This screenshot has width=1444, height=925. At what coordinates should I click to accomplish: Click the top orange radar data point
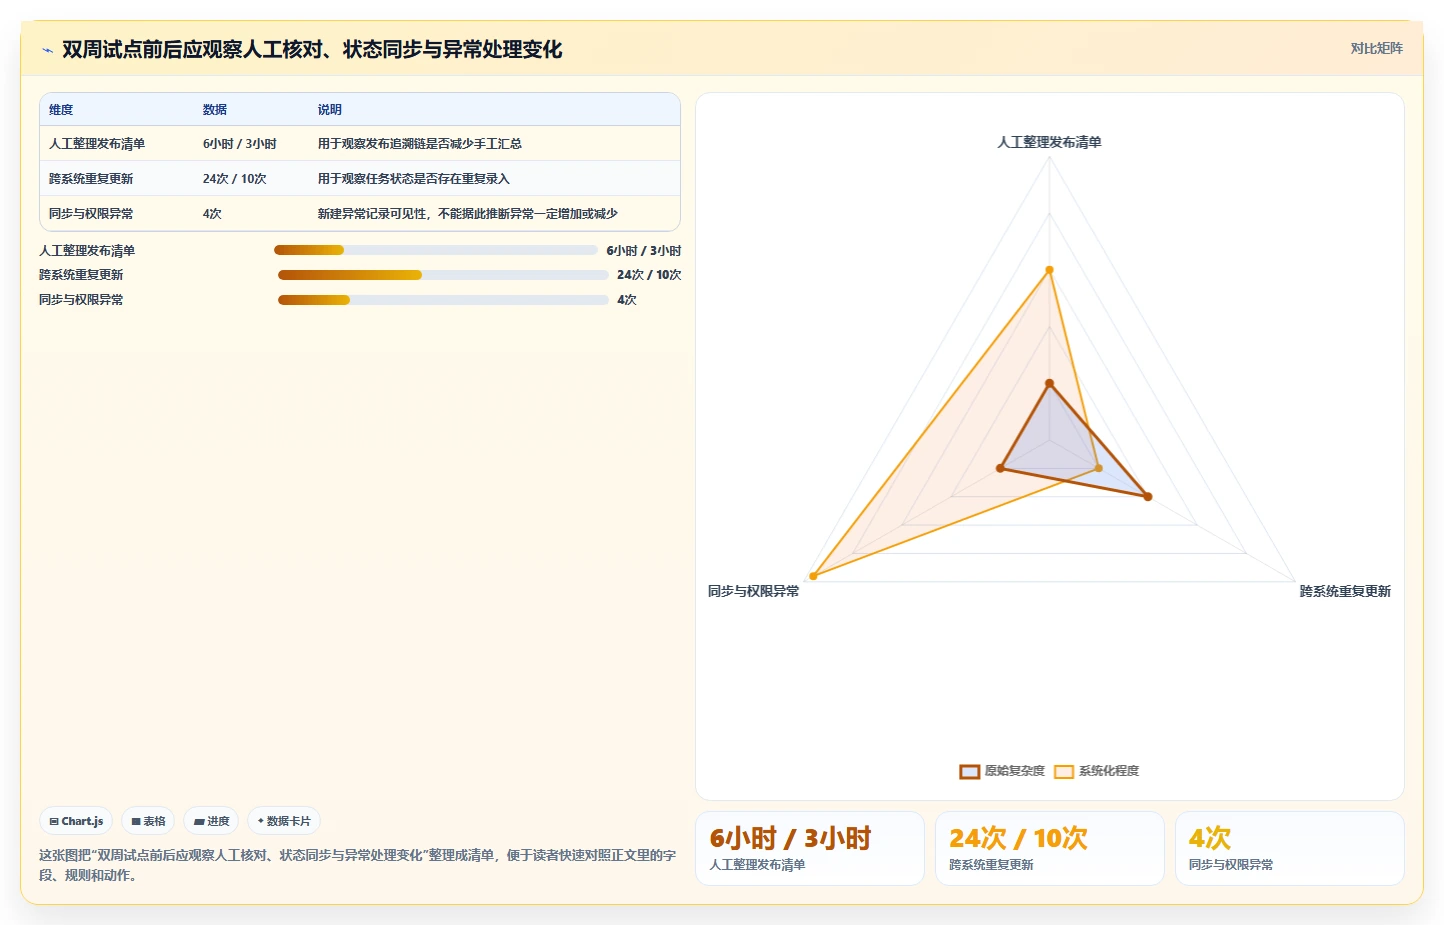pyautogui.click(x=1049, y=270)
